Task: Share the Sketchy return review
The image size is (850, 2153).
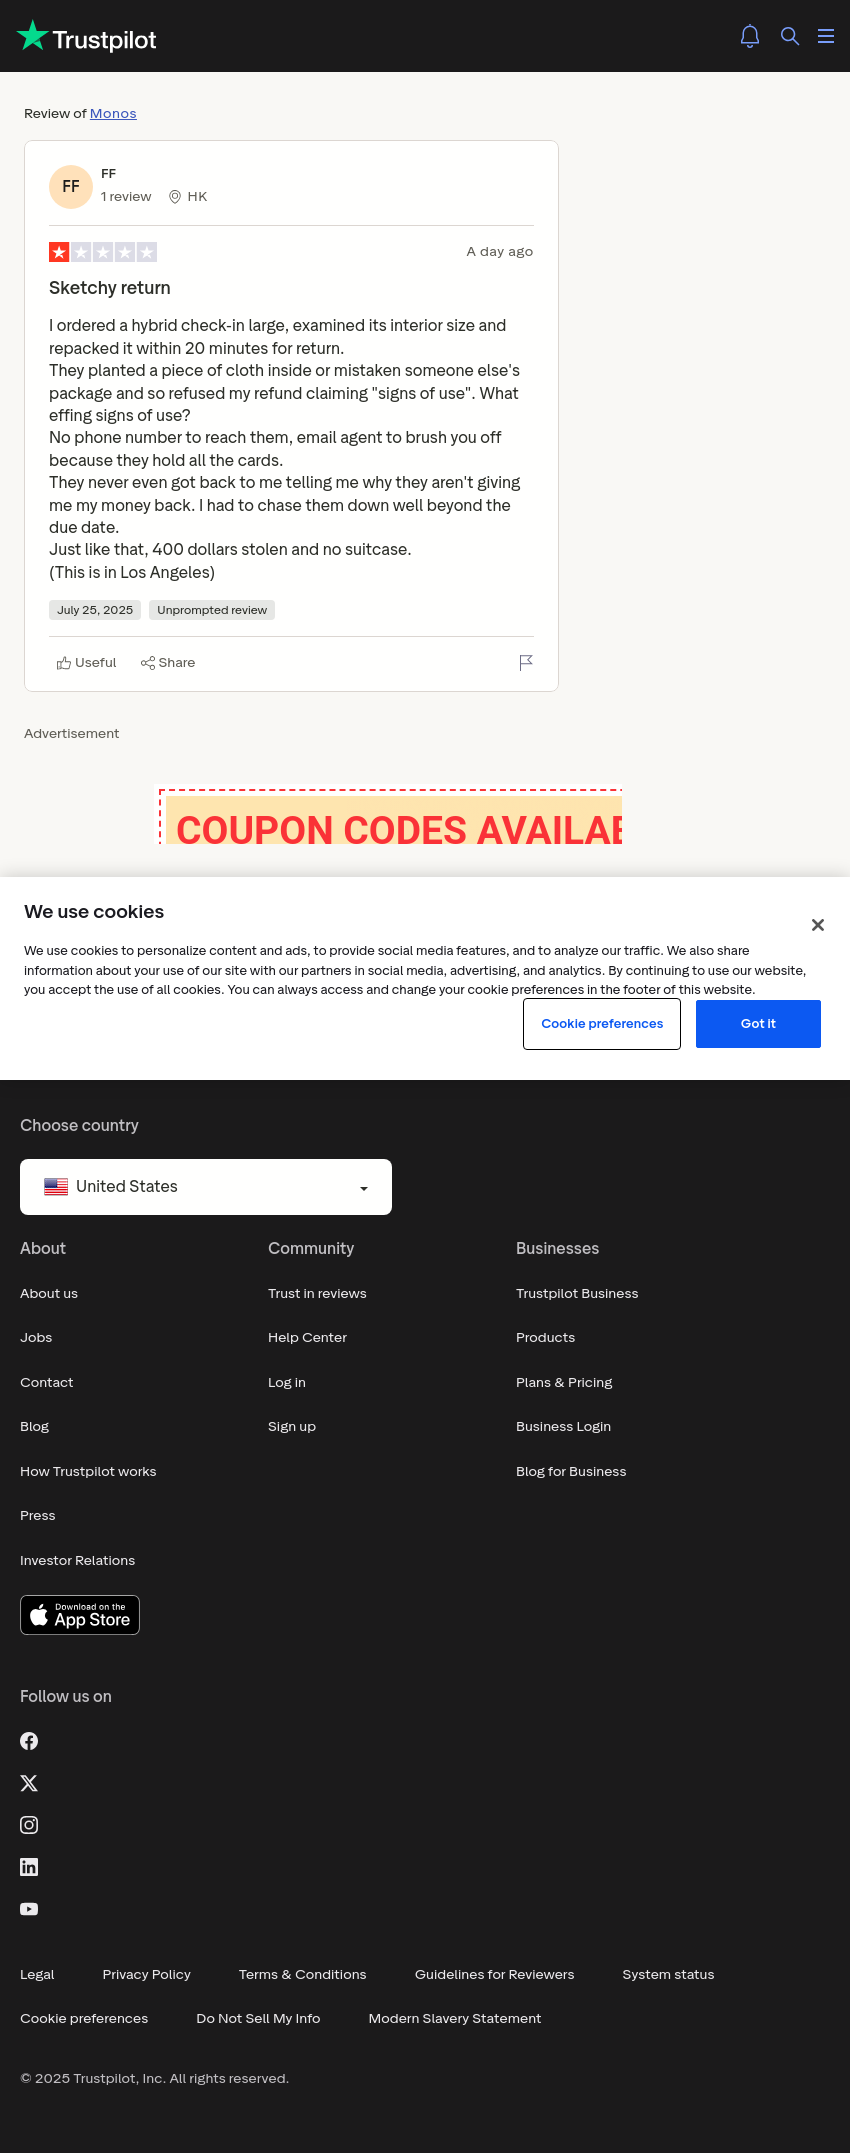Action: [x=168, y=663]
